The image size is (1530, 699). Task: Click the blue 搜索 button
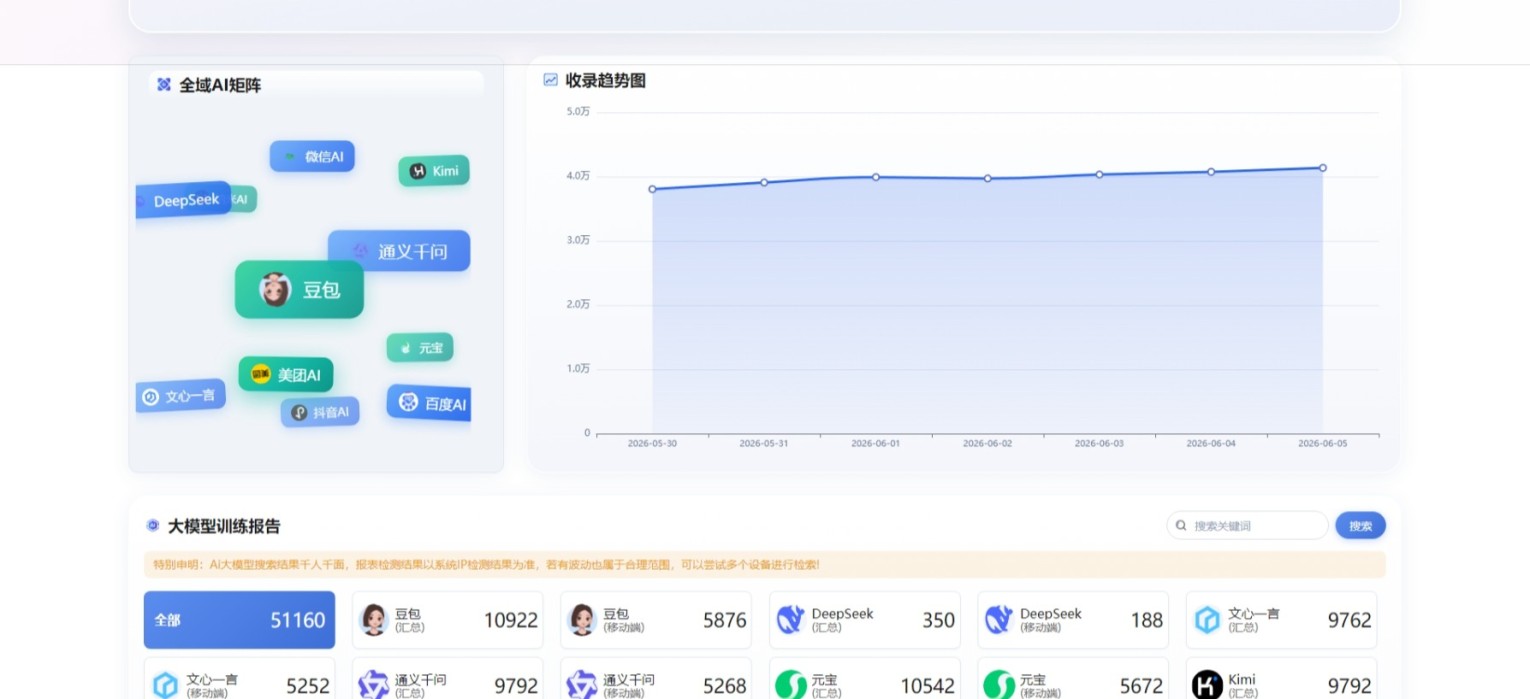pos(1361,525)
